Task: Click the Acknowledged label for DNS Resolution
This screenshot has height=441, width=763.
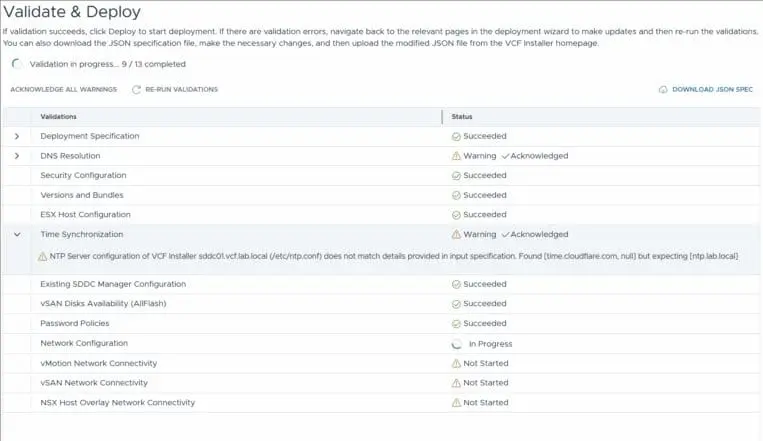Action: pos(538,156)
